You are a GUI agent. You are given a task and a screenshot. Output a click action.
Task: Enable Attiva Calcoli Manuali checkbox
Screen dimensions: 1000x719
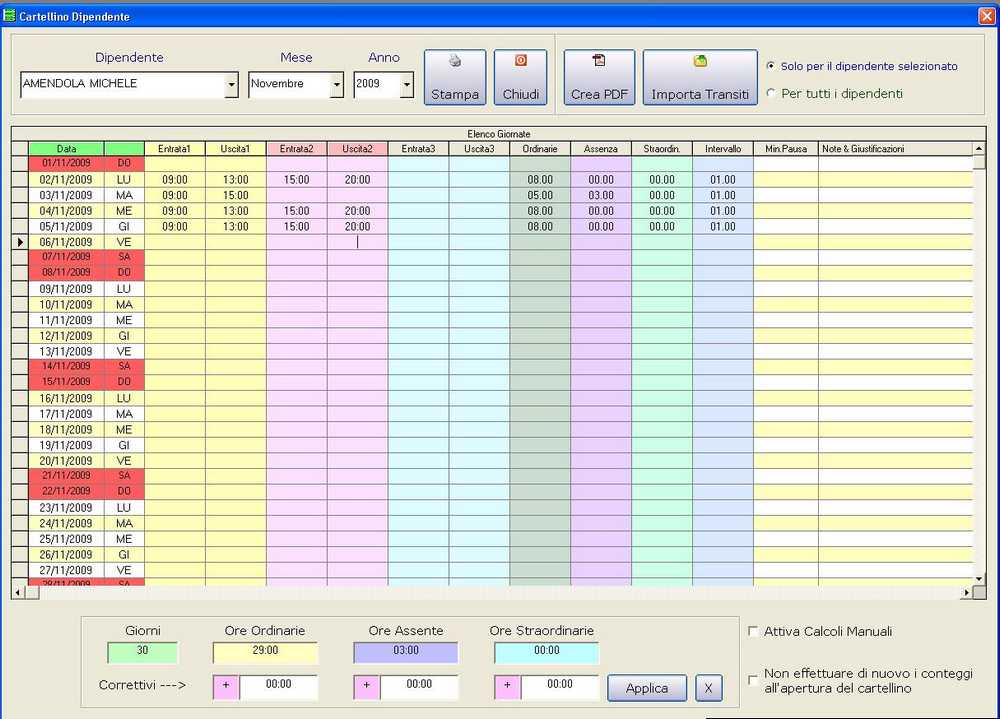point(753,631)
